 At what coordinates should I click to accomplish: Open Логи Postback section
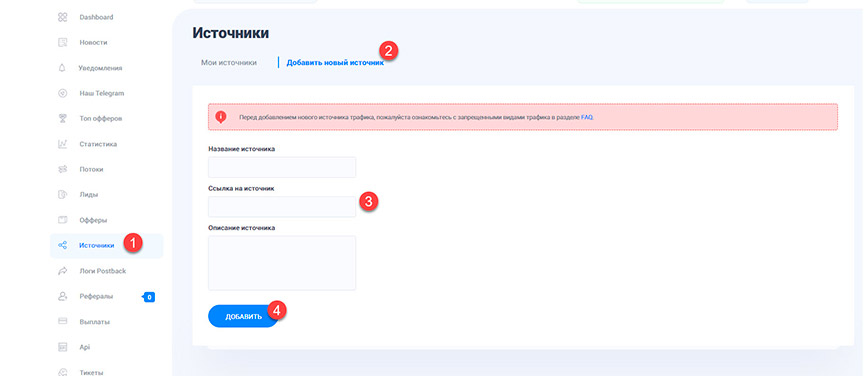(x=102, y=271)
